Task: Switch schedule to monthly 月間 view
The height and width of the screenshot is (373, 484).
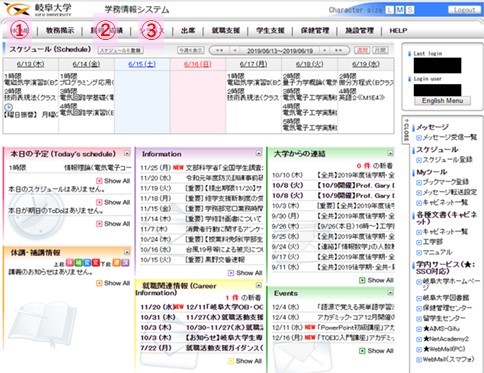Action: [x=380, y=50]
